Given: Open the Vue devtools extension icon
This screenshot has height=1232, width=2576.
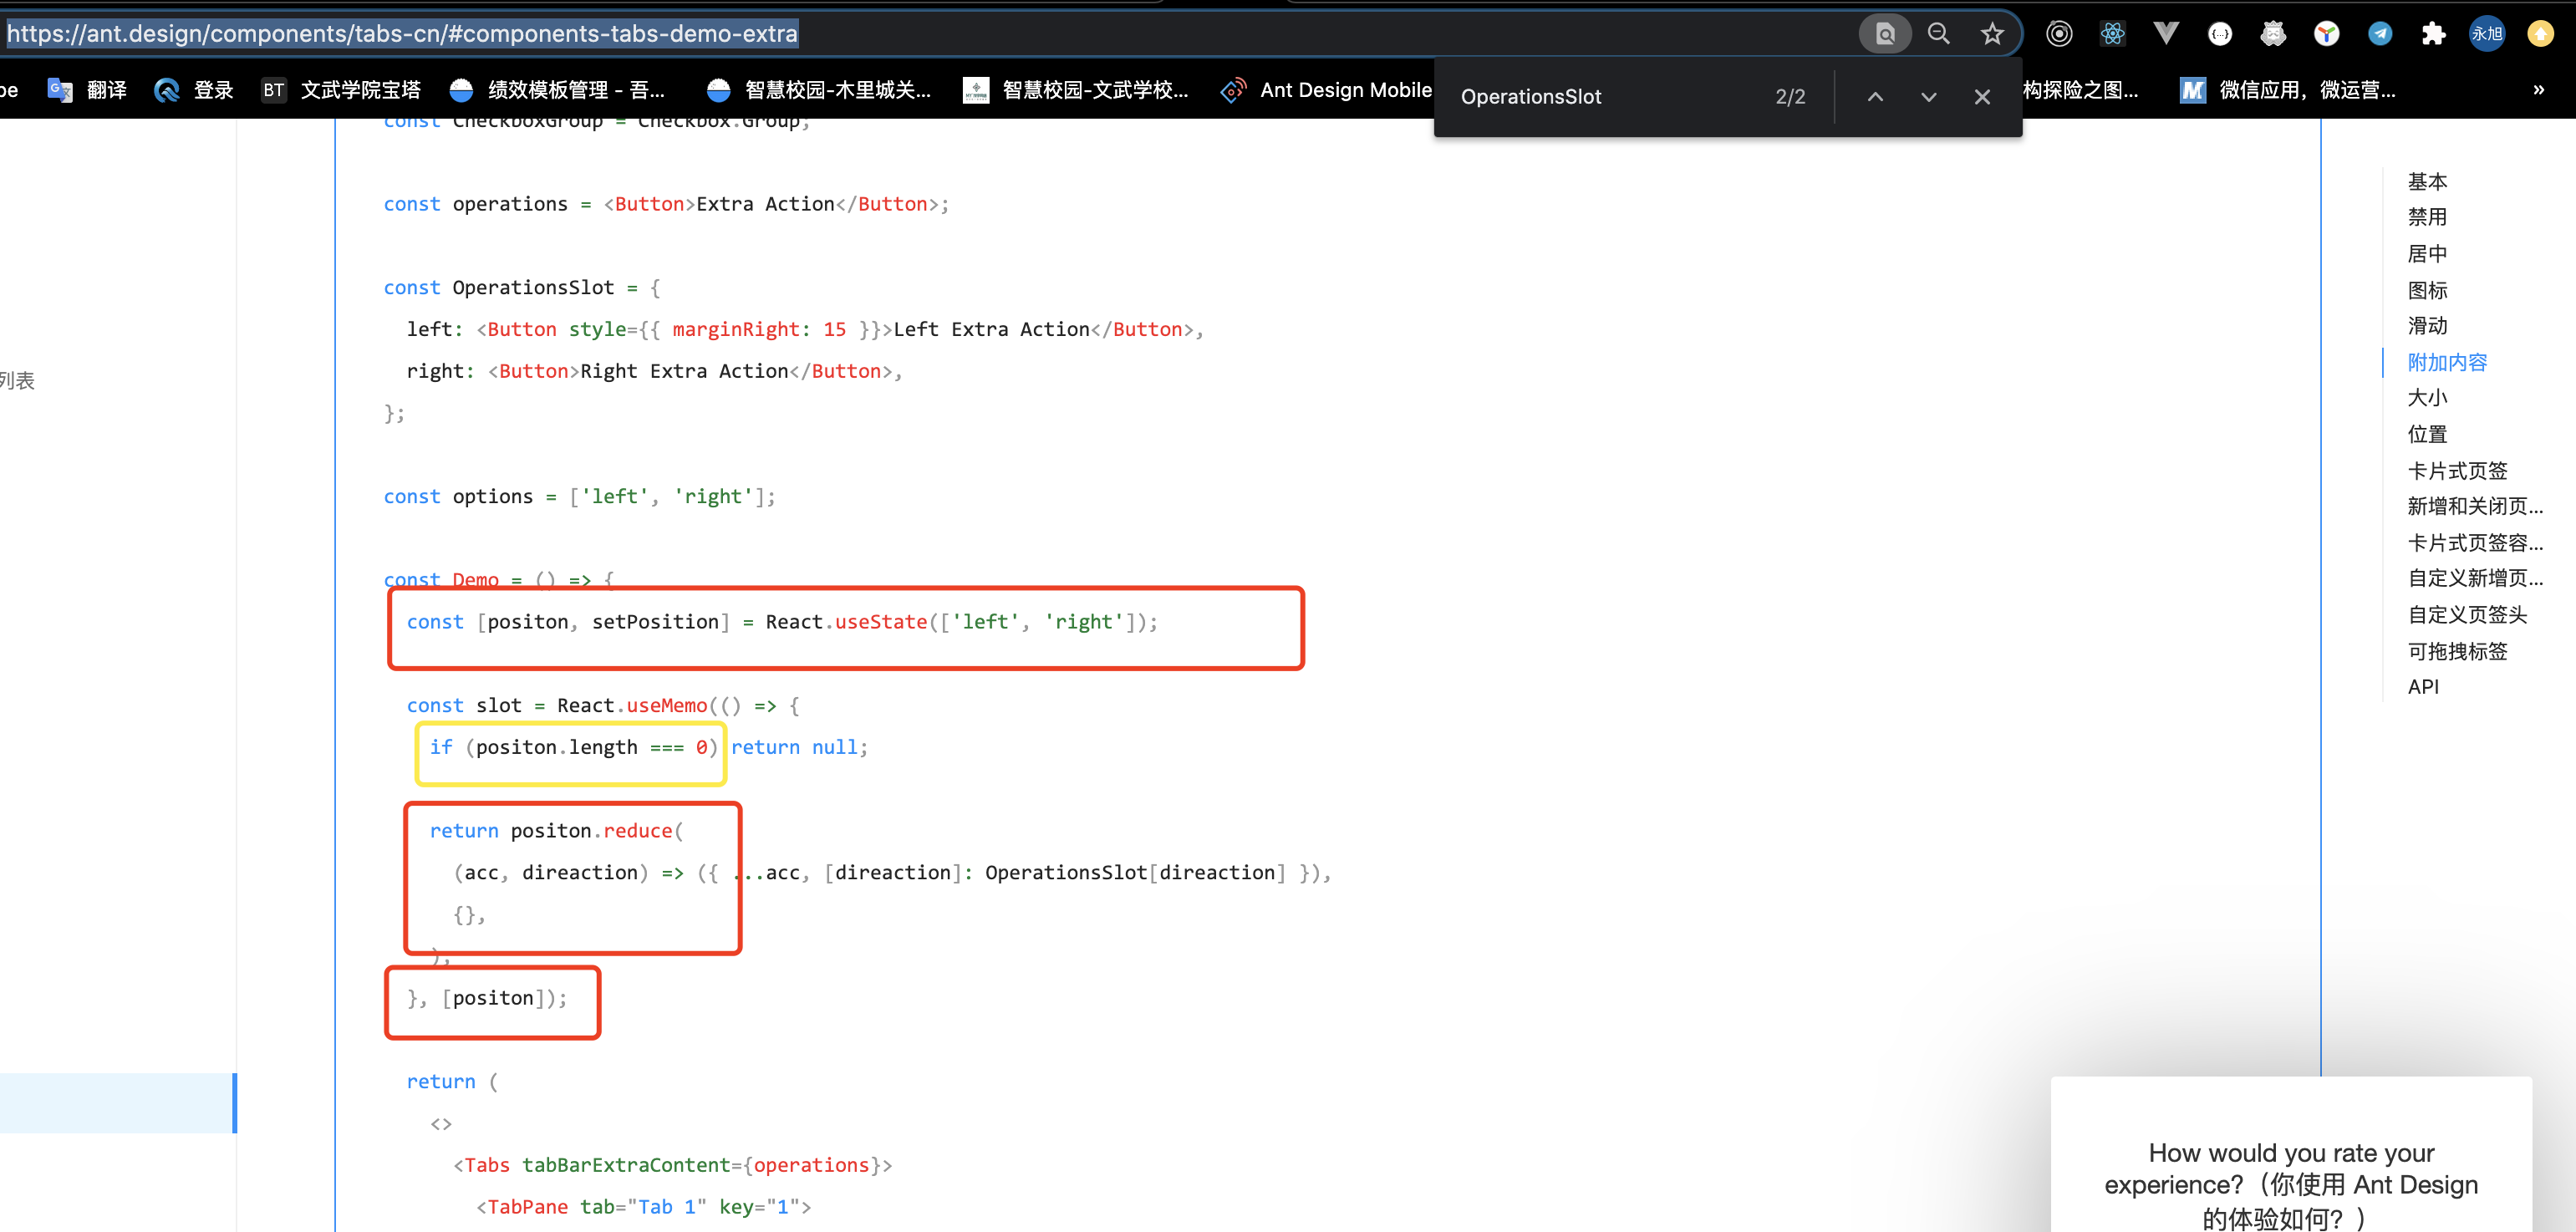Looking at the screenshot, I should click(2166, 34).
